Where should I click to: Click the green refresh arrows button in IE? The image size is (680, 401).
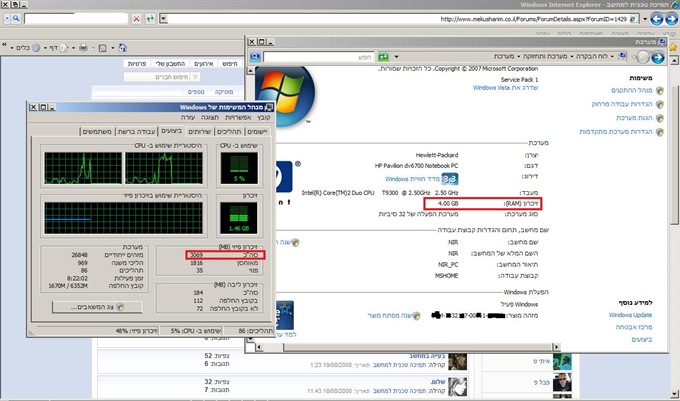pyautogui.click(x=151, y=19)
